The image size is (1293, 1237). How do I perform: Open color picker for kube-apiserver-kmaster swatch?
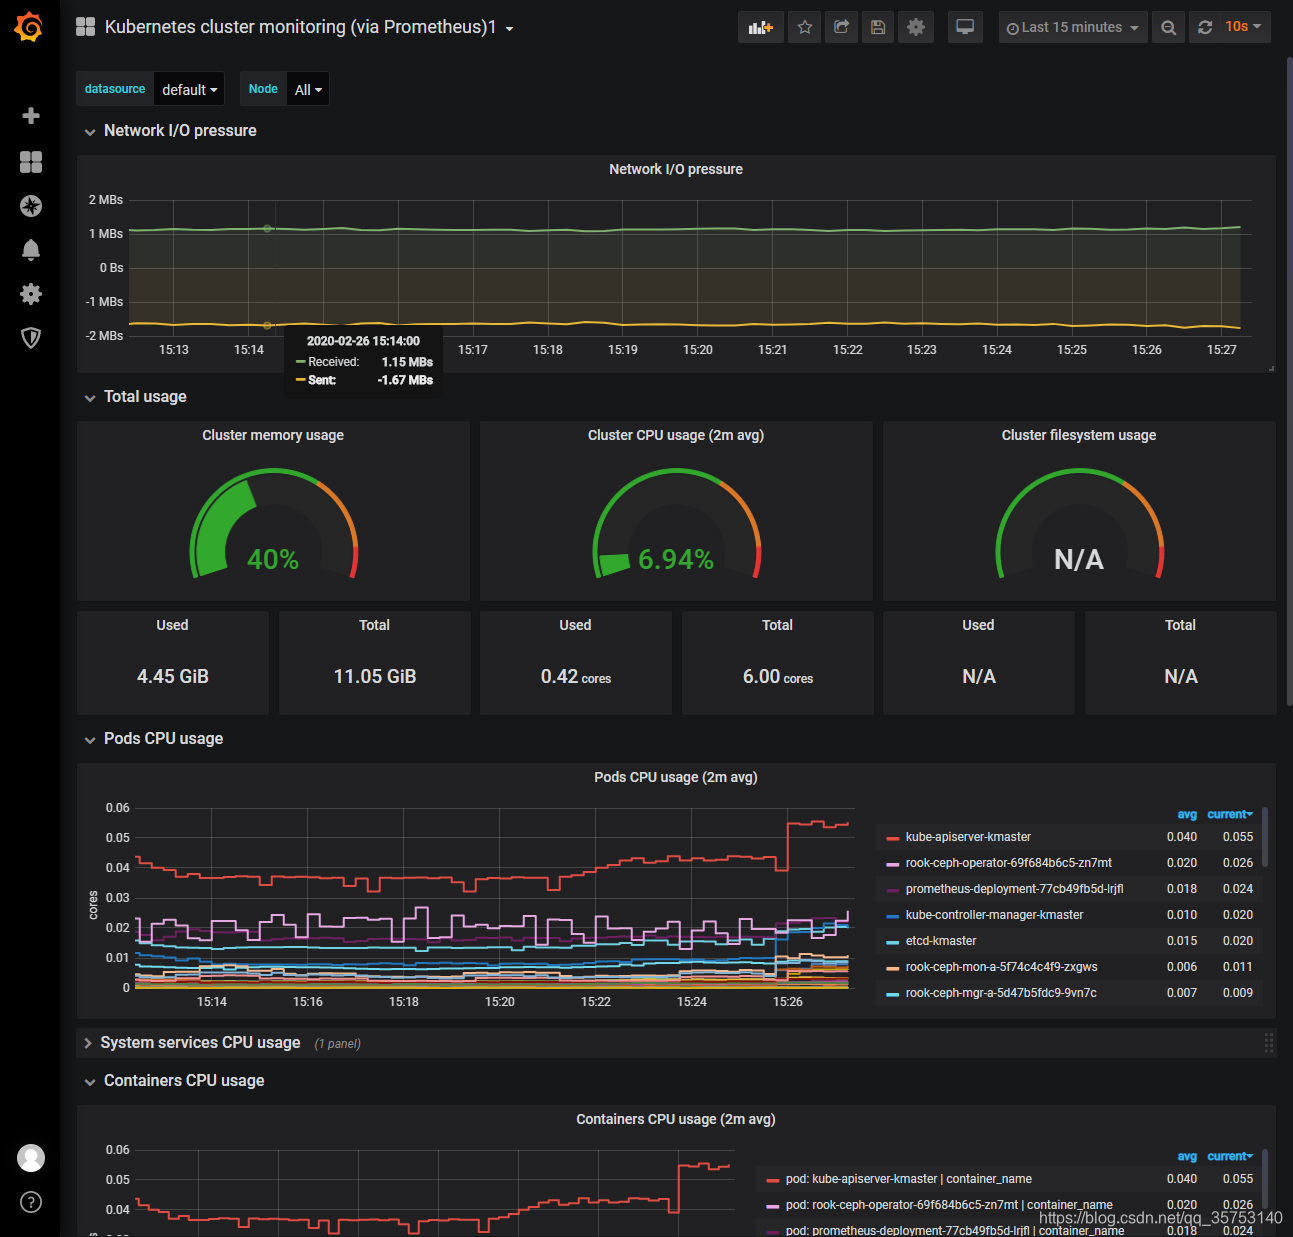[x=893, y=838]
